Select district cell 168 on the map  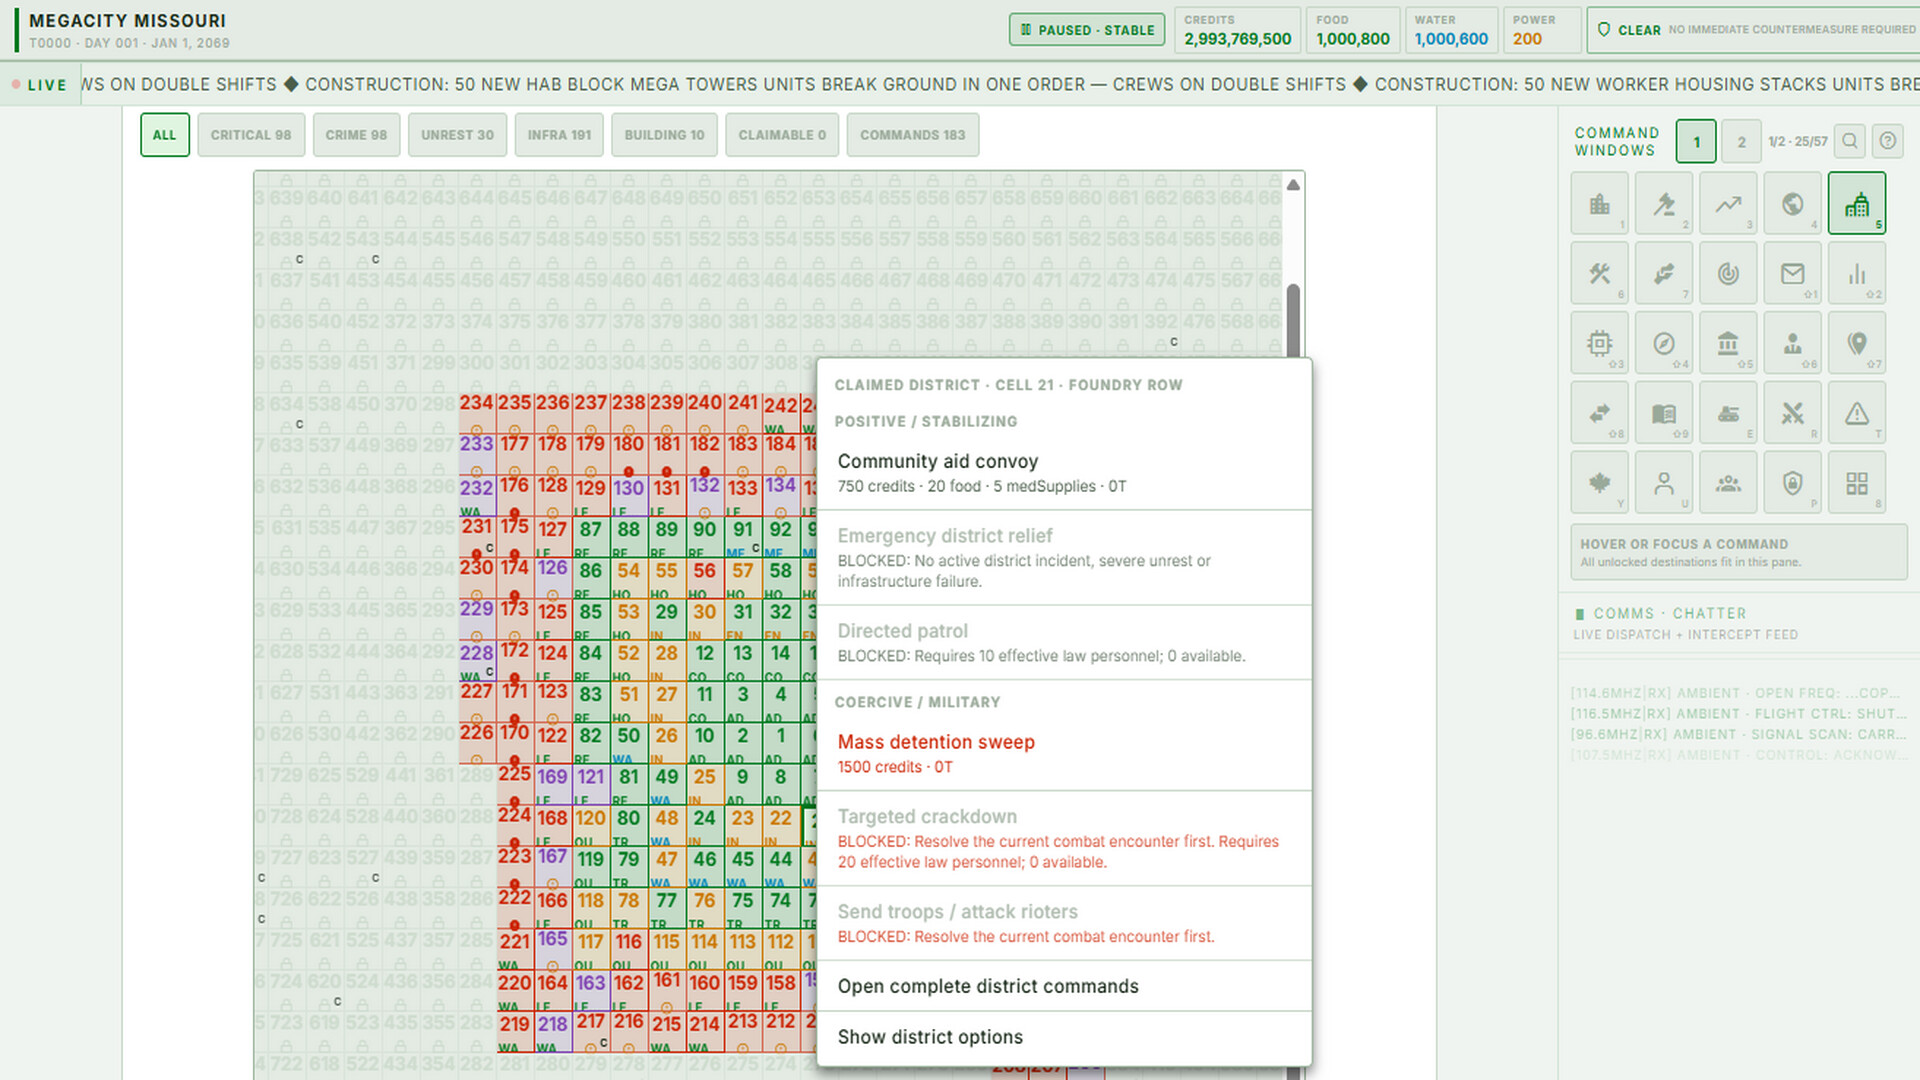553,826
